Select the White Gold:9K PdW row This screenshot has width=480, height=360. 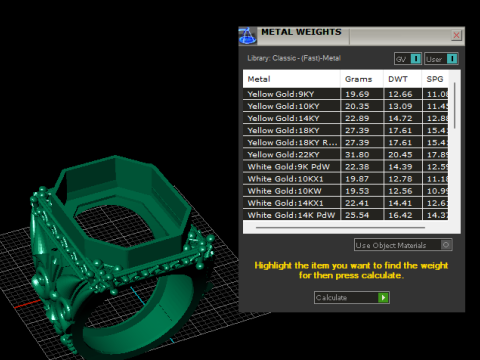[345, 167]
